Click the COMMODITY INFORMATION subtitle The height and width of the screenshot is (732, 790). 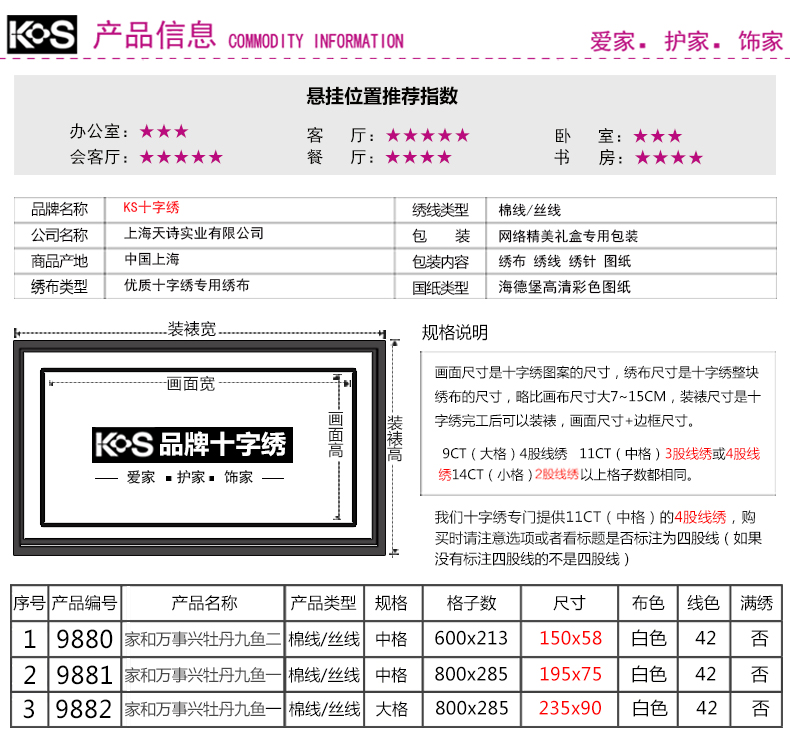(x=316, y=41)
